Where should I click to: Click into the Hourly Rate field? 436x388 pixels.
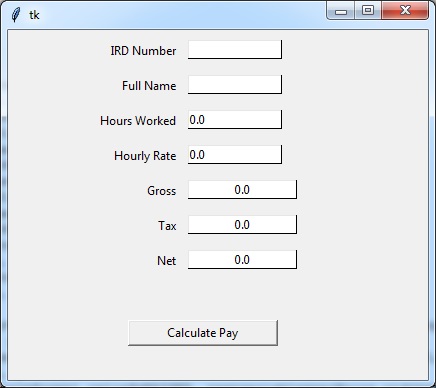(x=235, y=155)
